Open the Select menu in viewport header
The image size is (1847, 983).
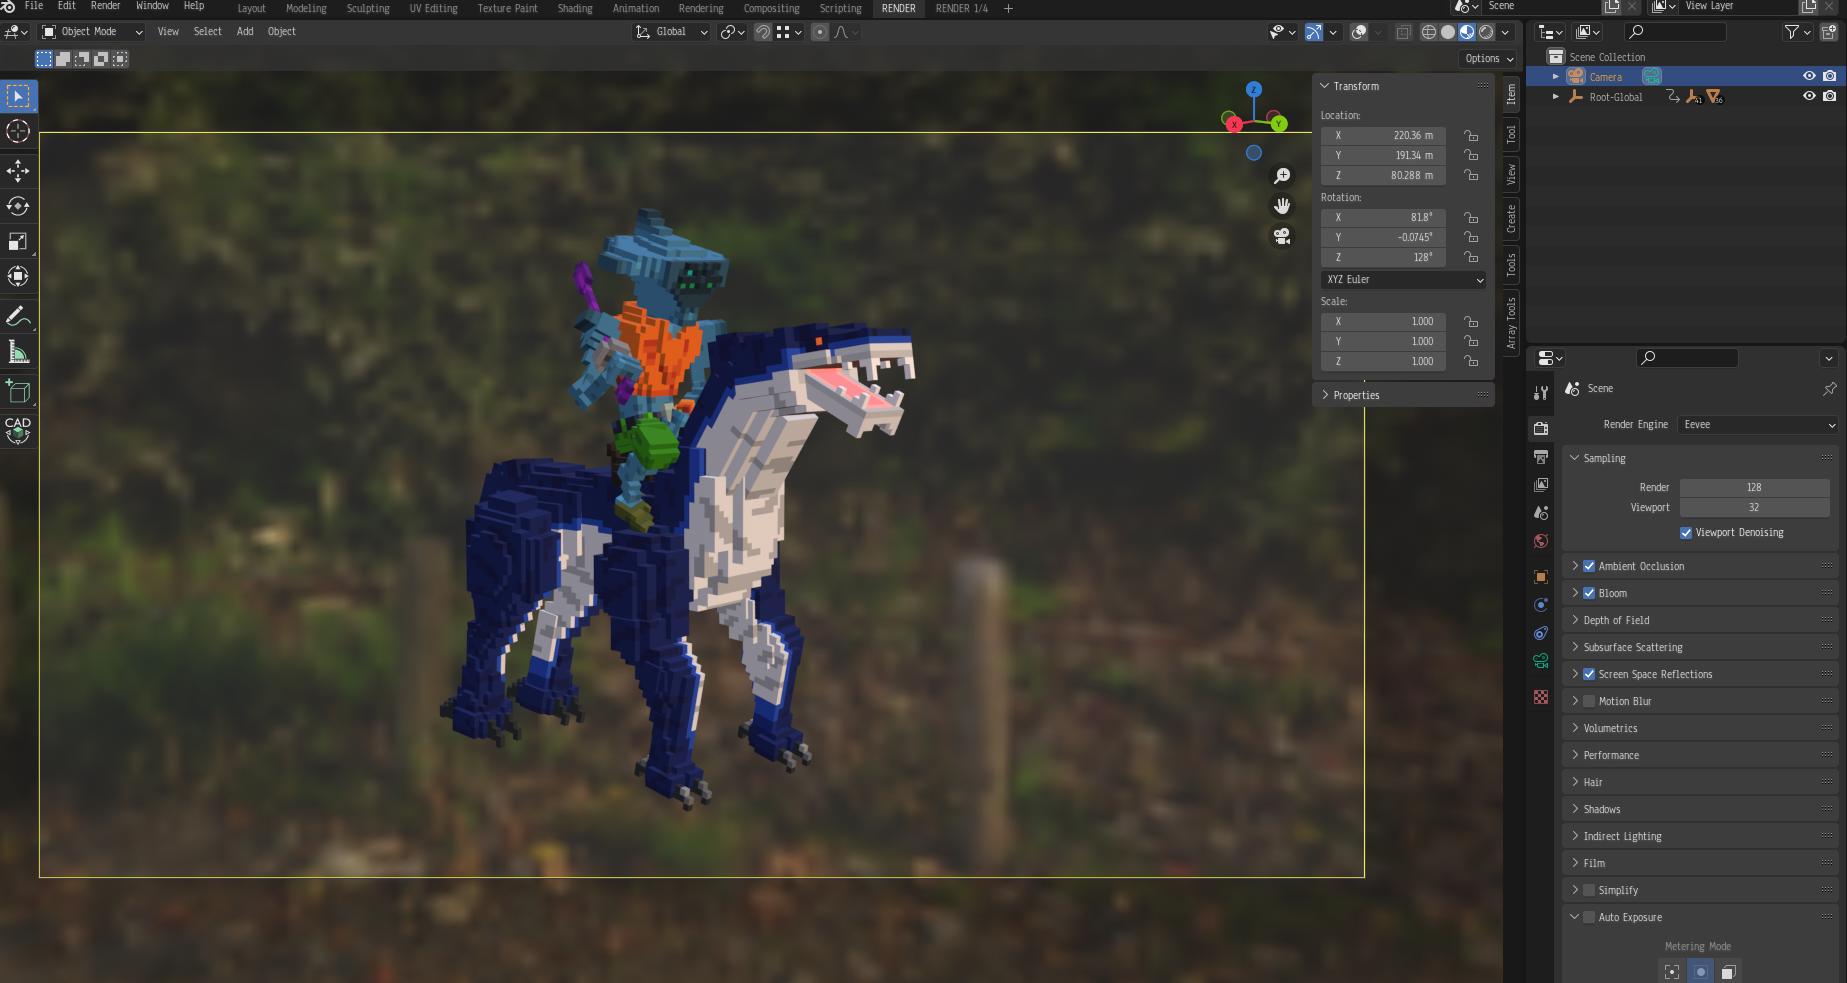click(208, 32)
